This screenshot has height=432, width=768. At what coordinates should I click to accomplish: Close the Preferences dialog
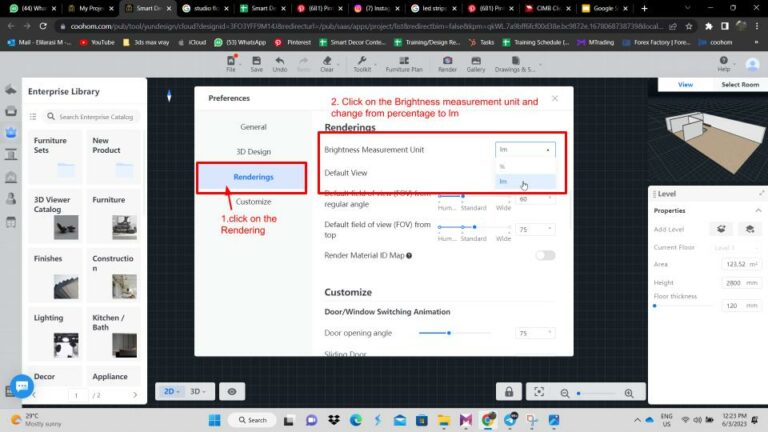[x=554, y=98]
